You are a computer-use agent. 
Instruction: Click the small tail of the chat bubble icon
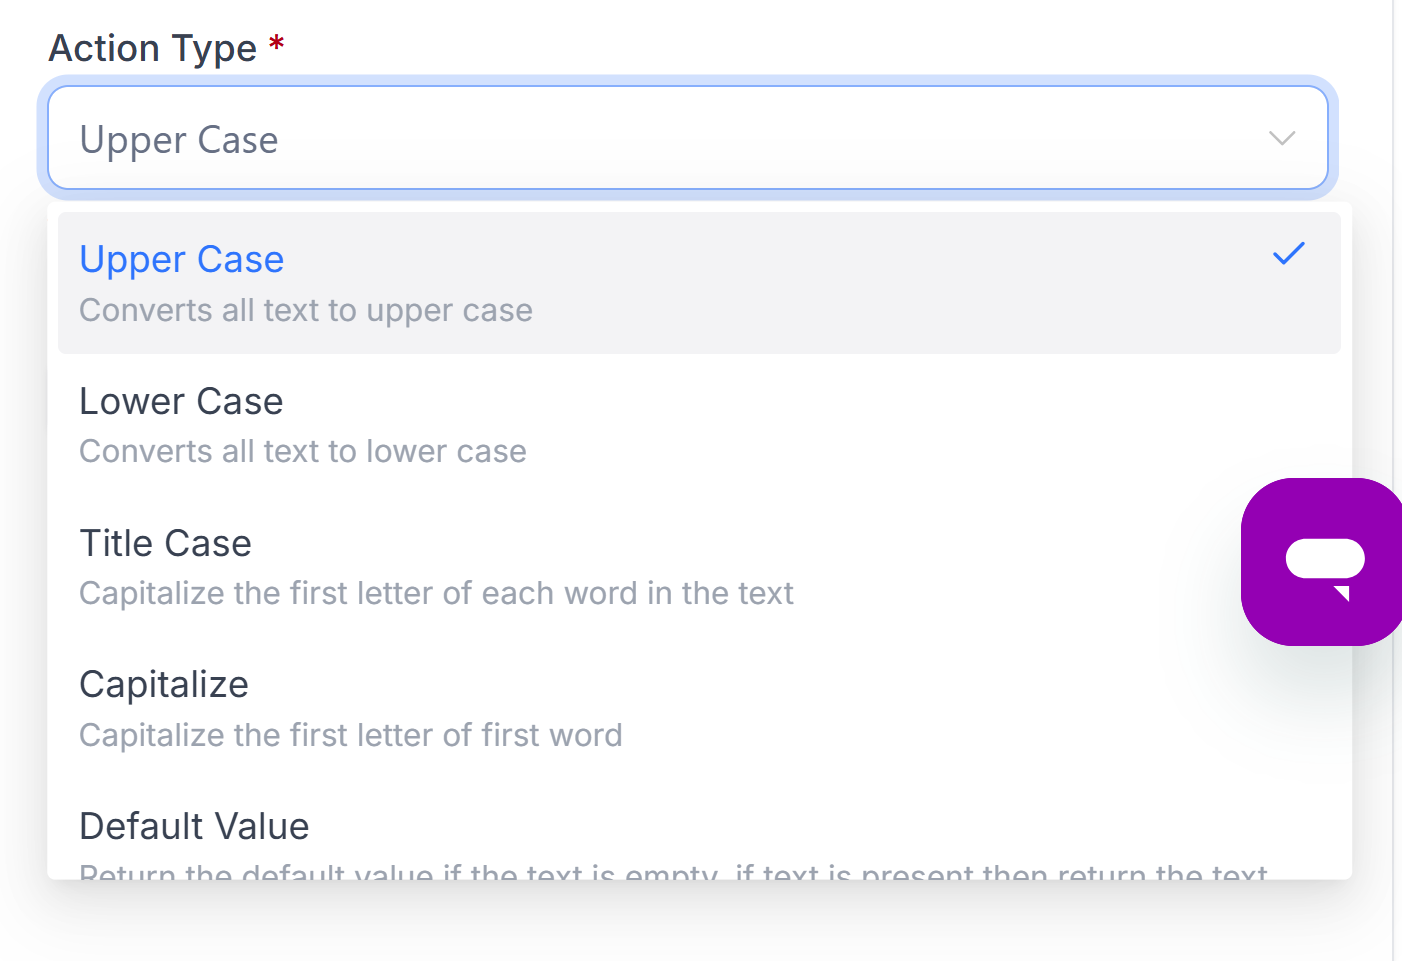1340,596
